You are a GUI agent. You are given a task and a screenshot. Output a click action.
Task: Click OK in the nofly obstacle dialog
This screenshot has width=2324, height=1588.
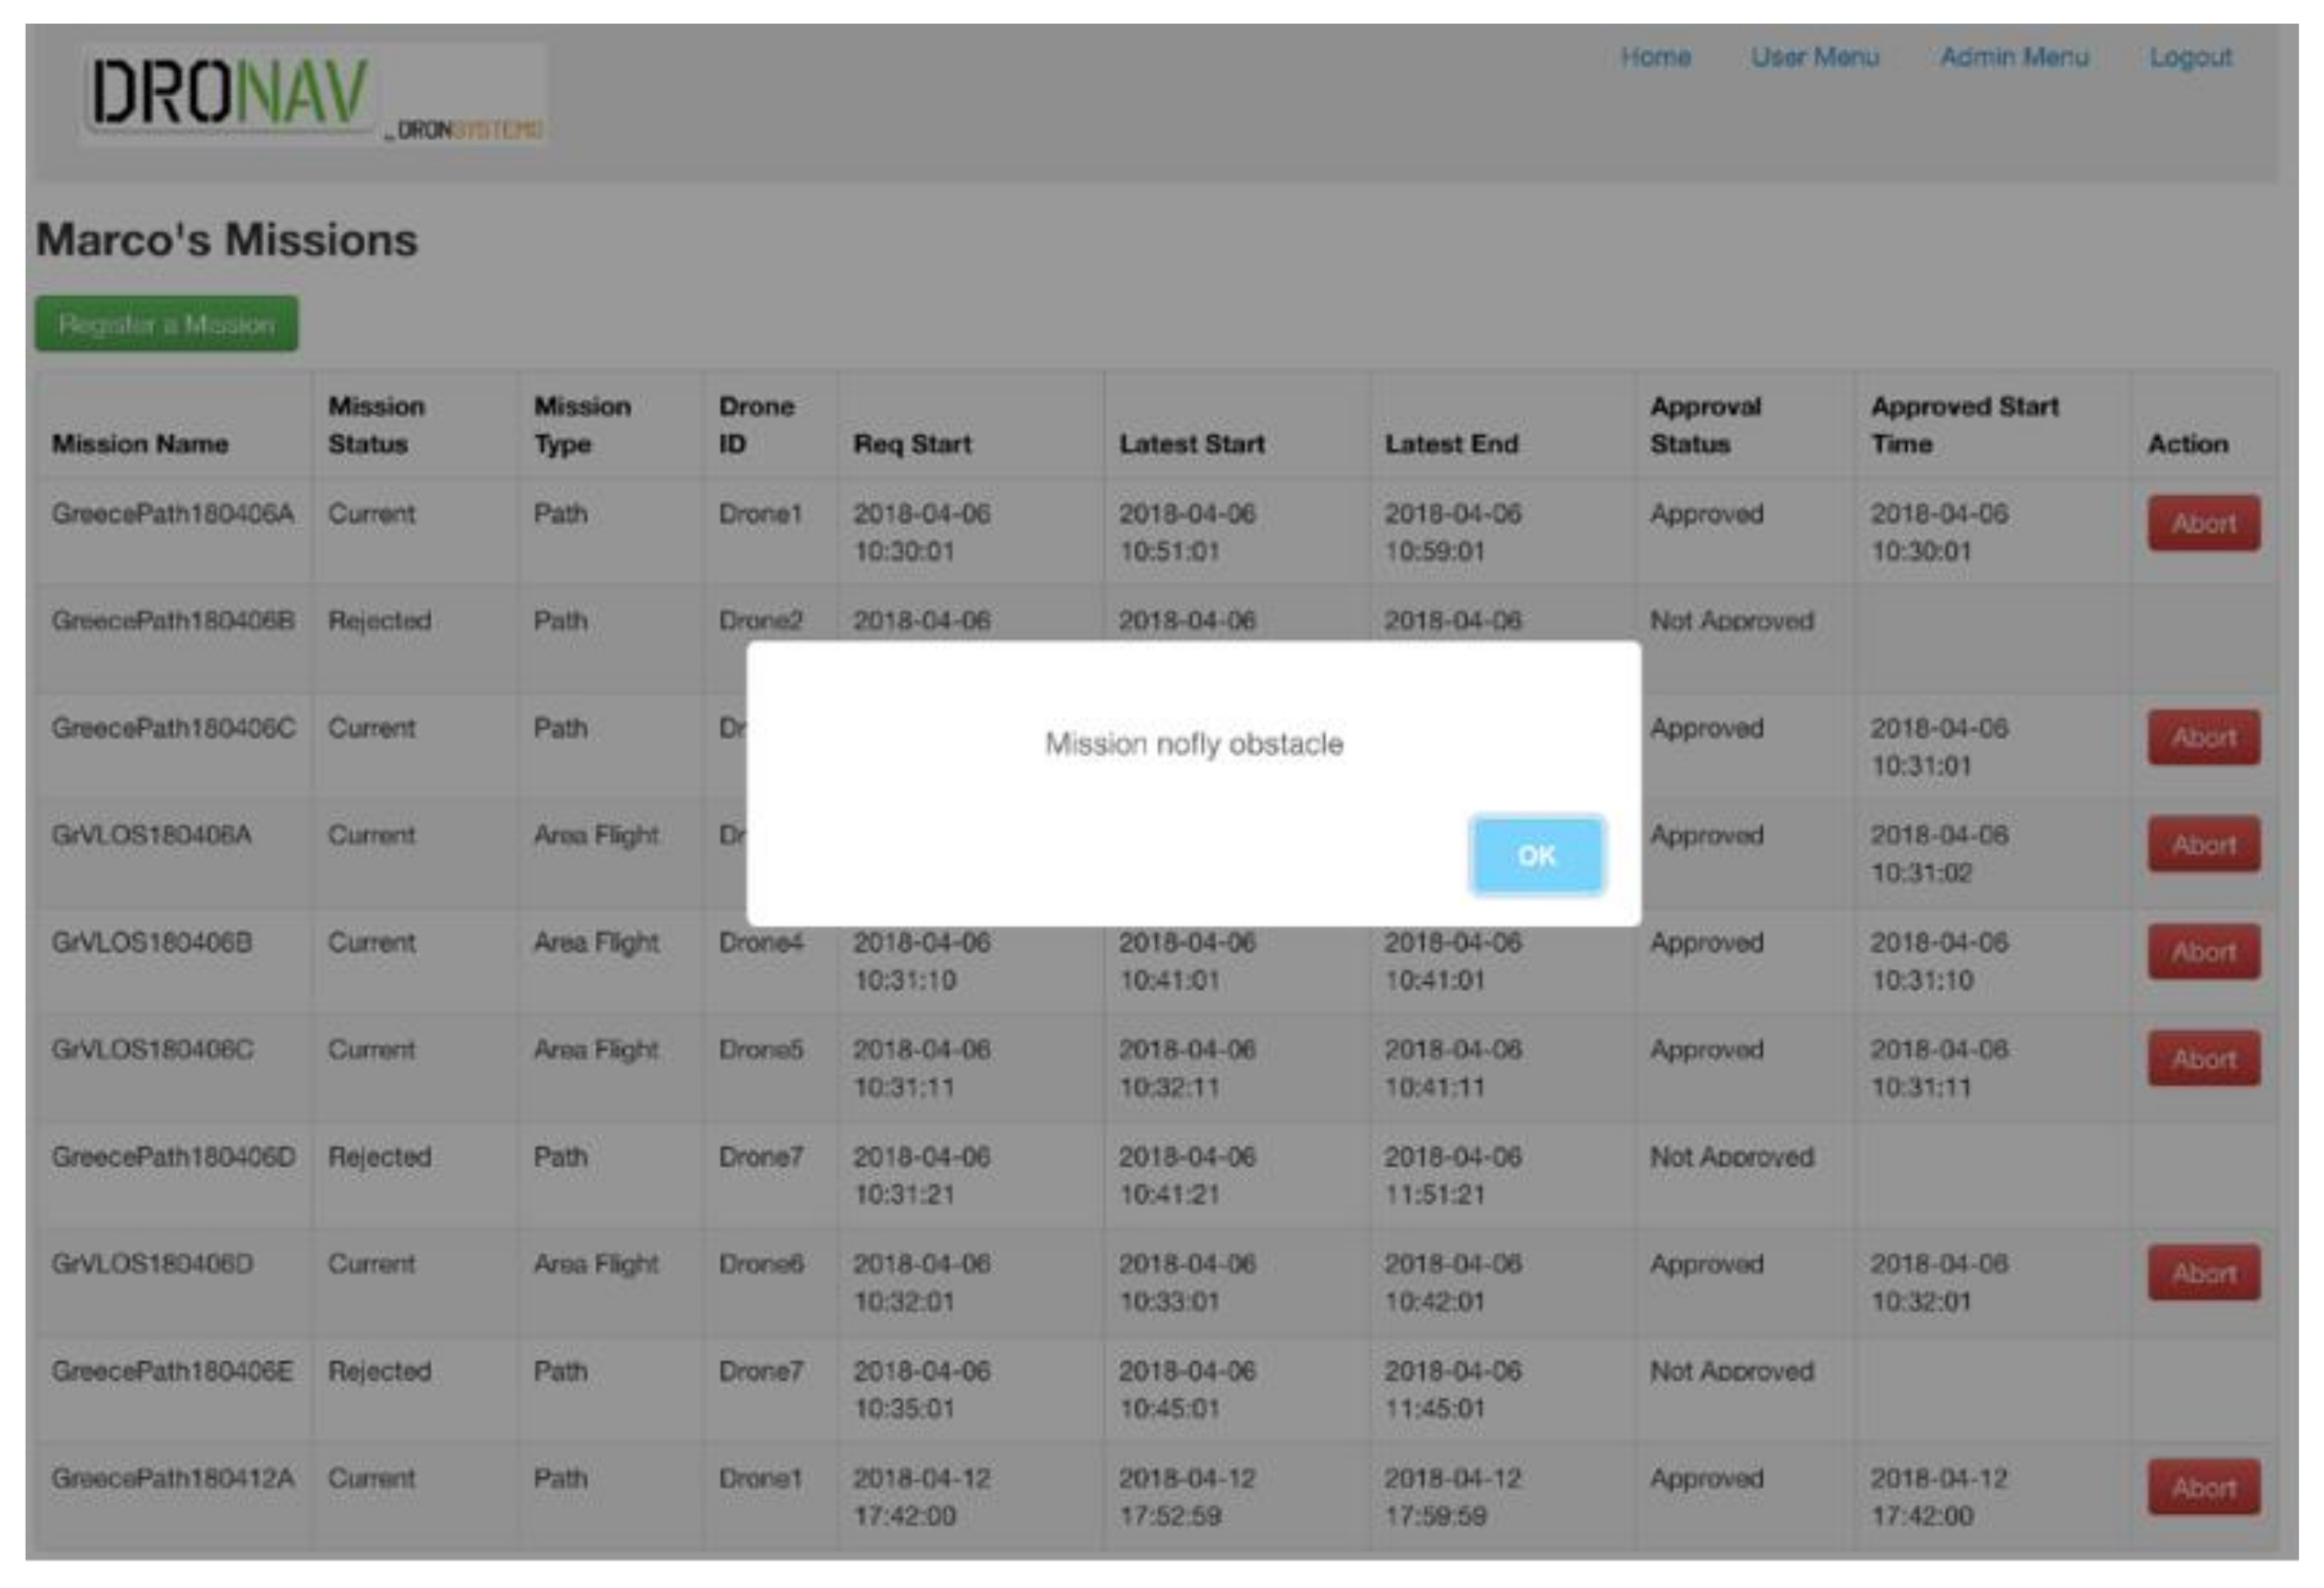1536,855
